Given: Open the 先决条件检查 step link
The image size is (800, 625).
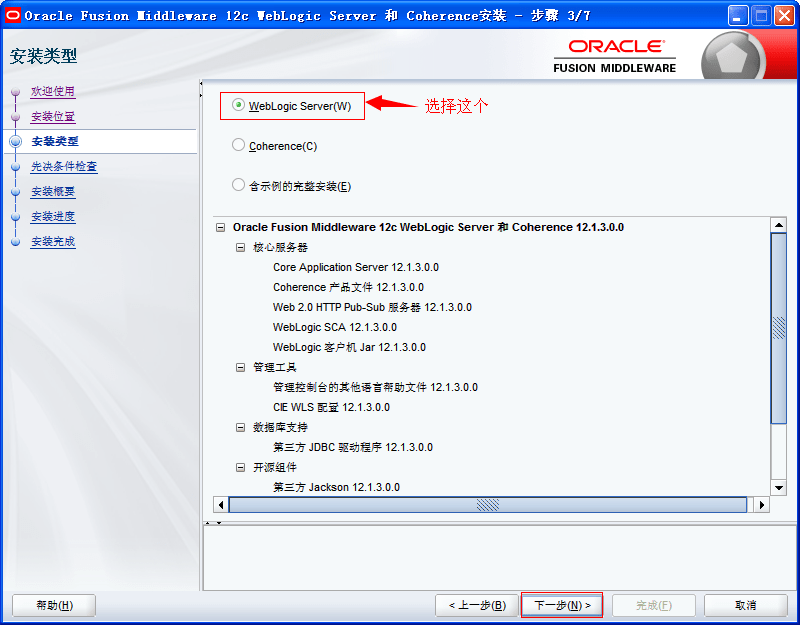Looking at the screenshot, I should [x=64, y=166].
